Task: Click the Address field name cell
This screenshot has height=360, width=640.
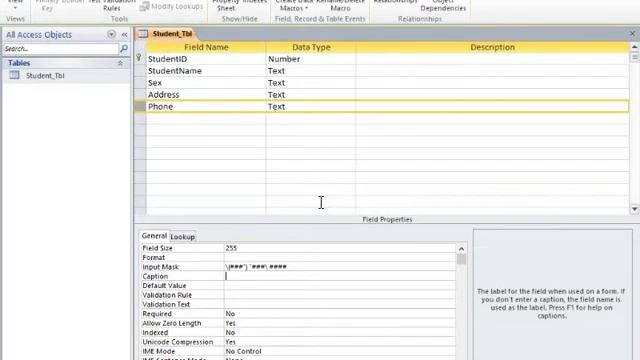Action: pos(206,95)
